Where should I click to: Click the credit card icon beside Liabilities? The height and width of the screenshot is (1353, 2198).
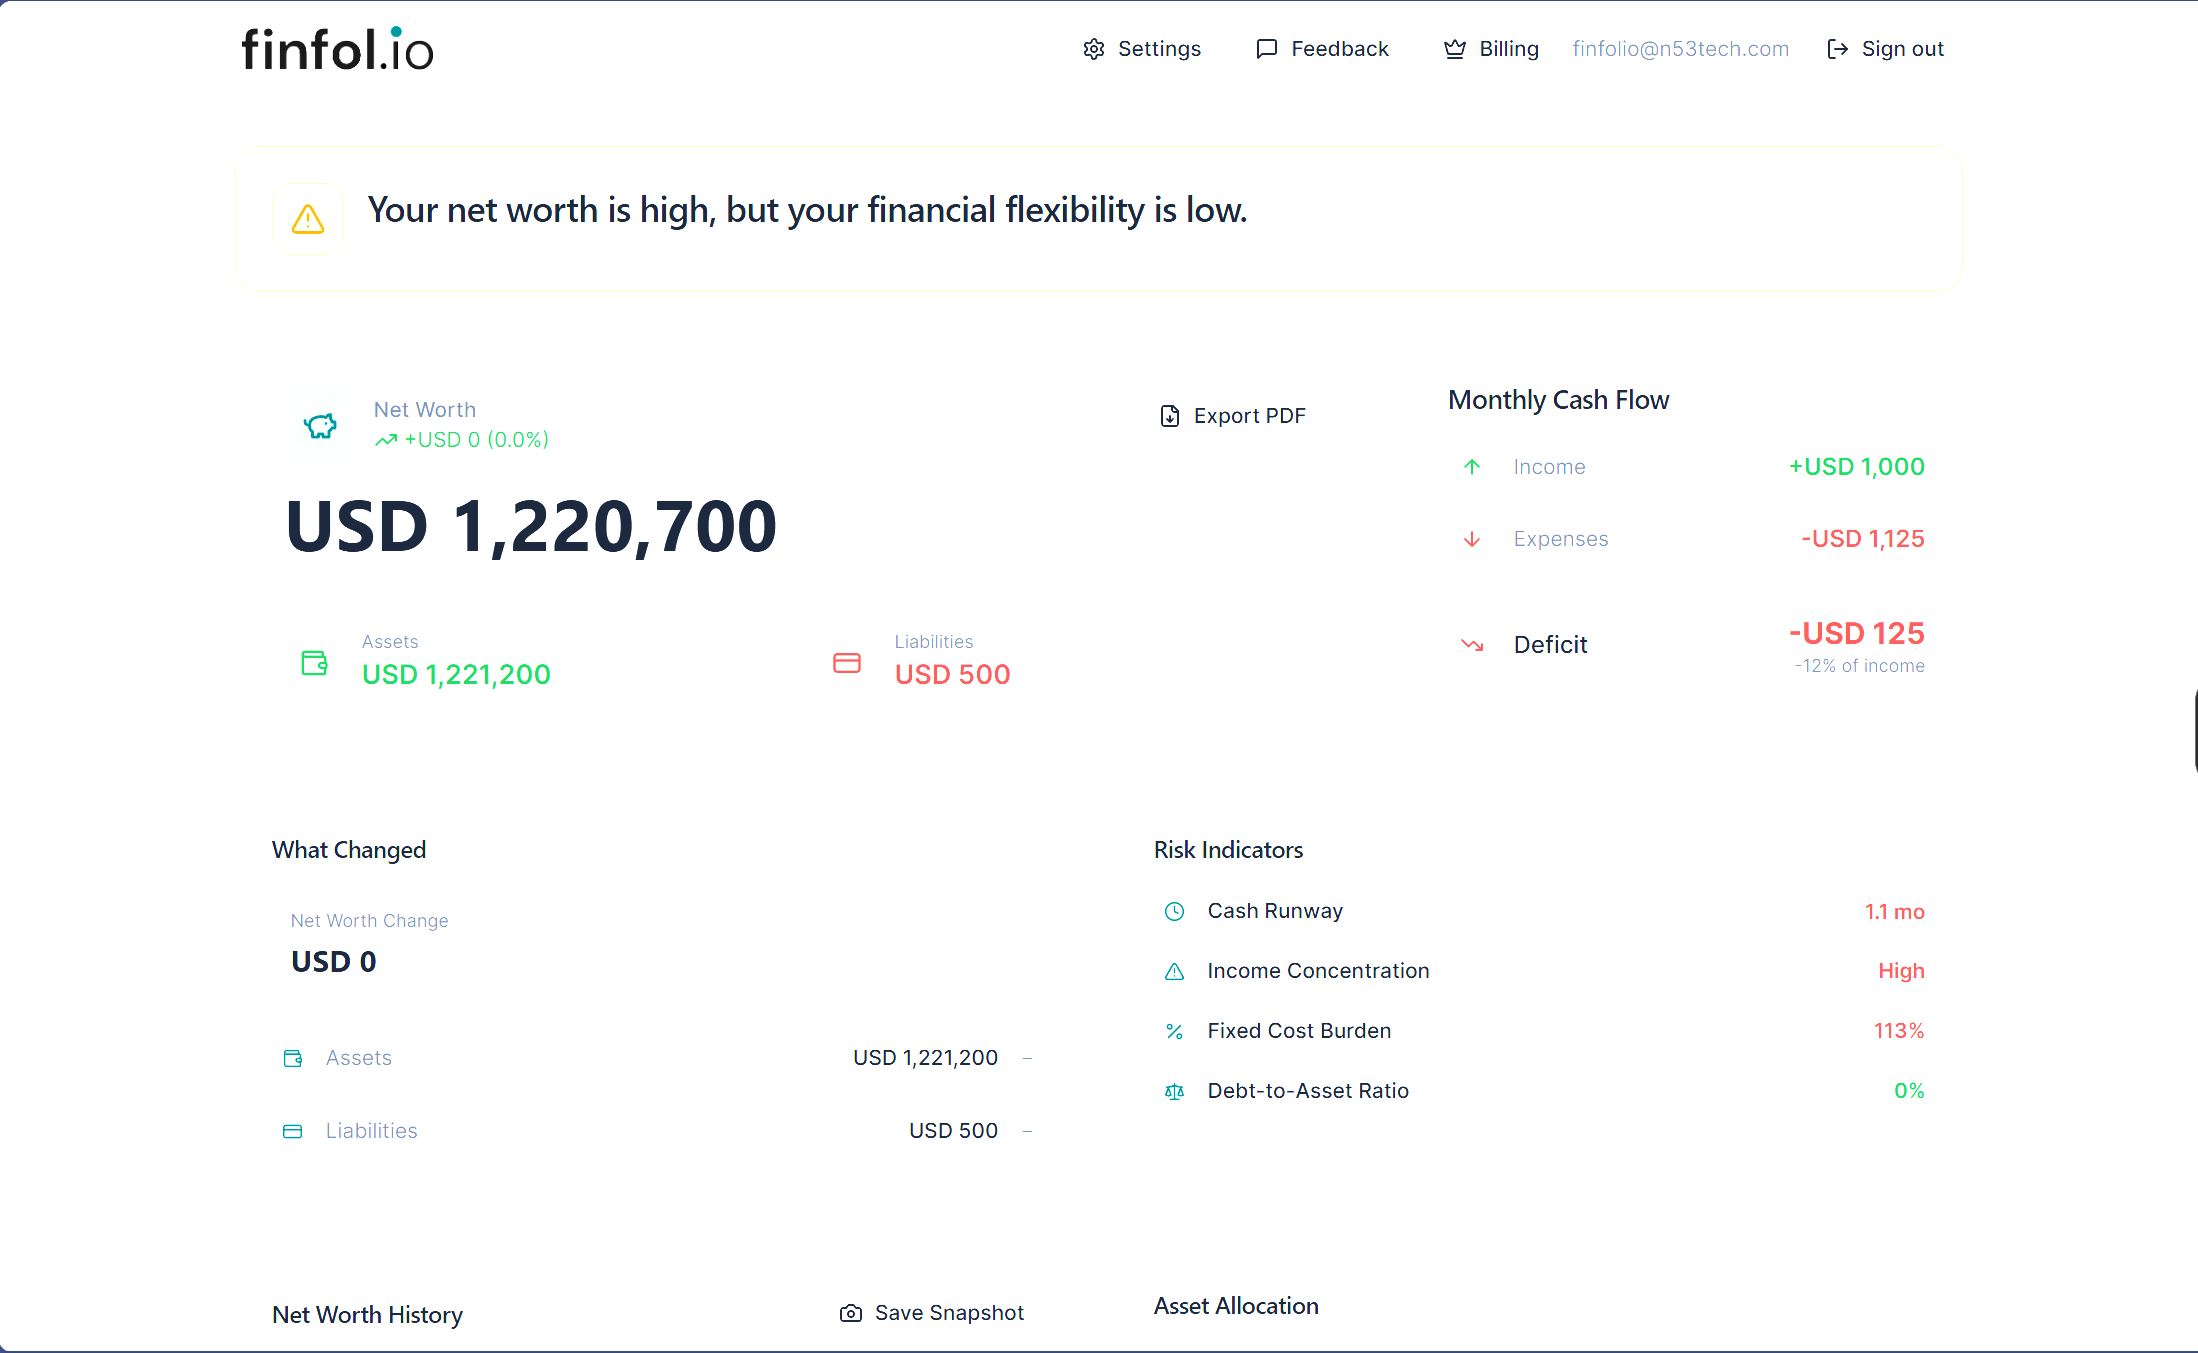click(846, 662)
